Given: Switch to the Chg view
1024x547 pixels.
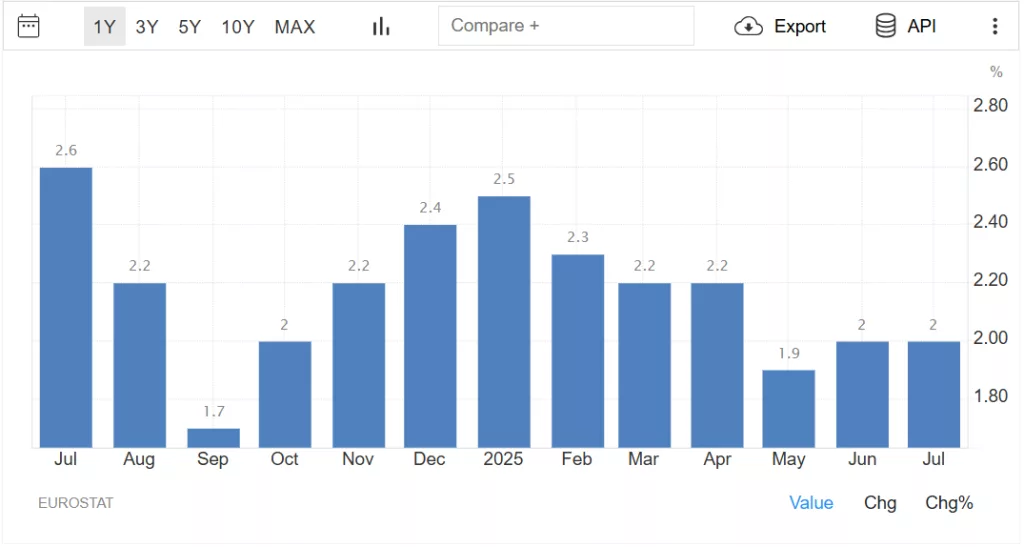Looking at the screenshot, I should tap(880, 503).
